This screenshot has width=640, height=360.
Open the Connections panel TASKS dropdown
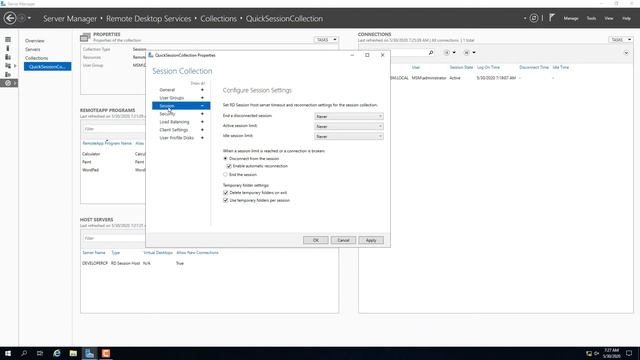point(621,40)
